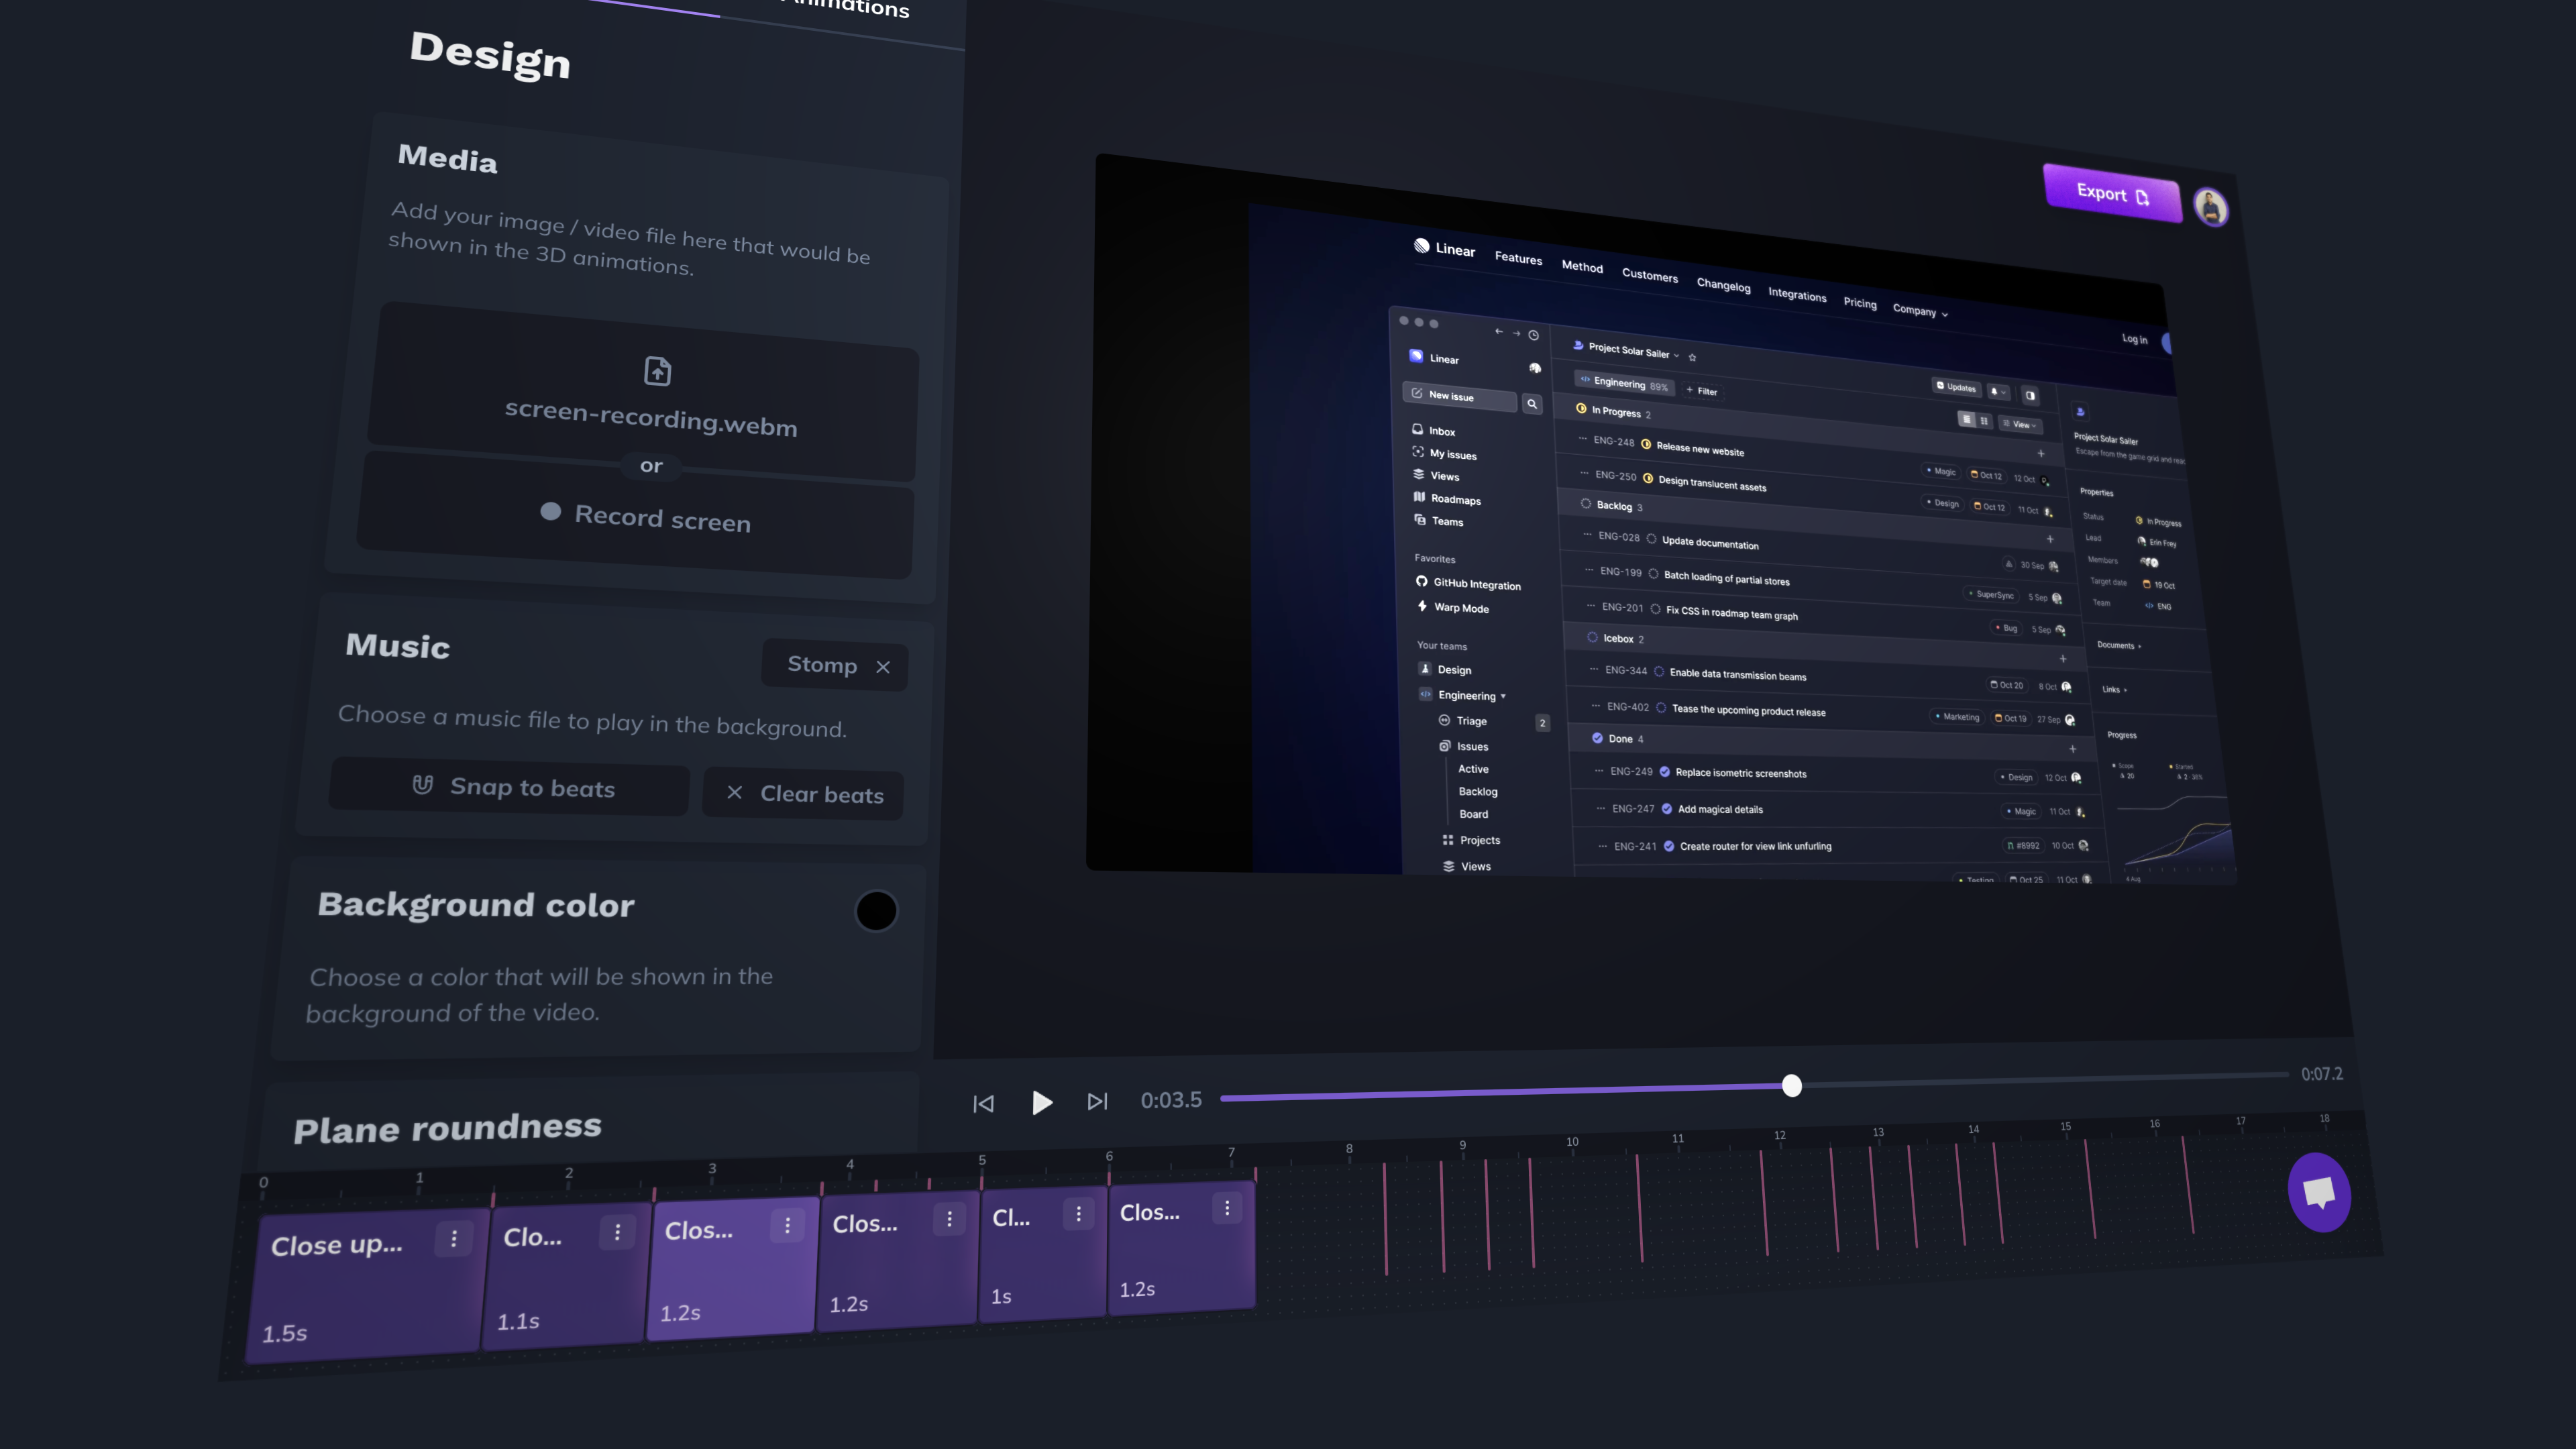Viewport: 2576px width, 1449px height.
Task: Click the Clear beats button
Action: [x=803, y=794]
